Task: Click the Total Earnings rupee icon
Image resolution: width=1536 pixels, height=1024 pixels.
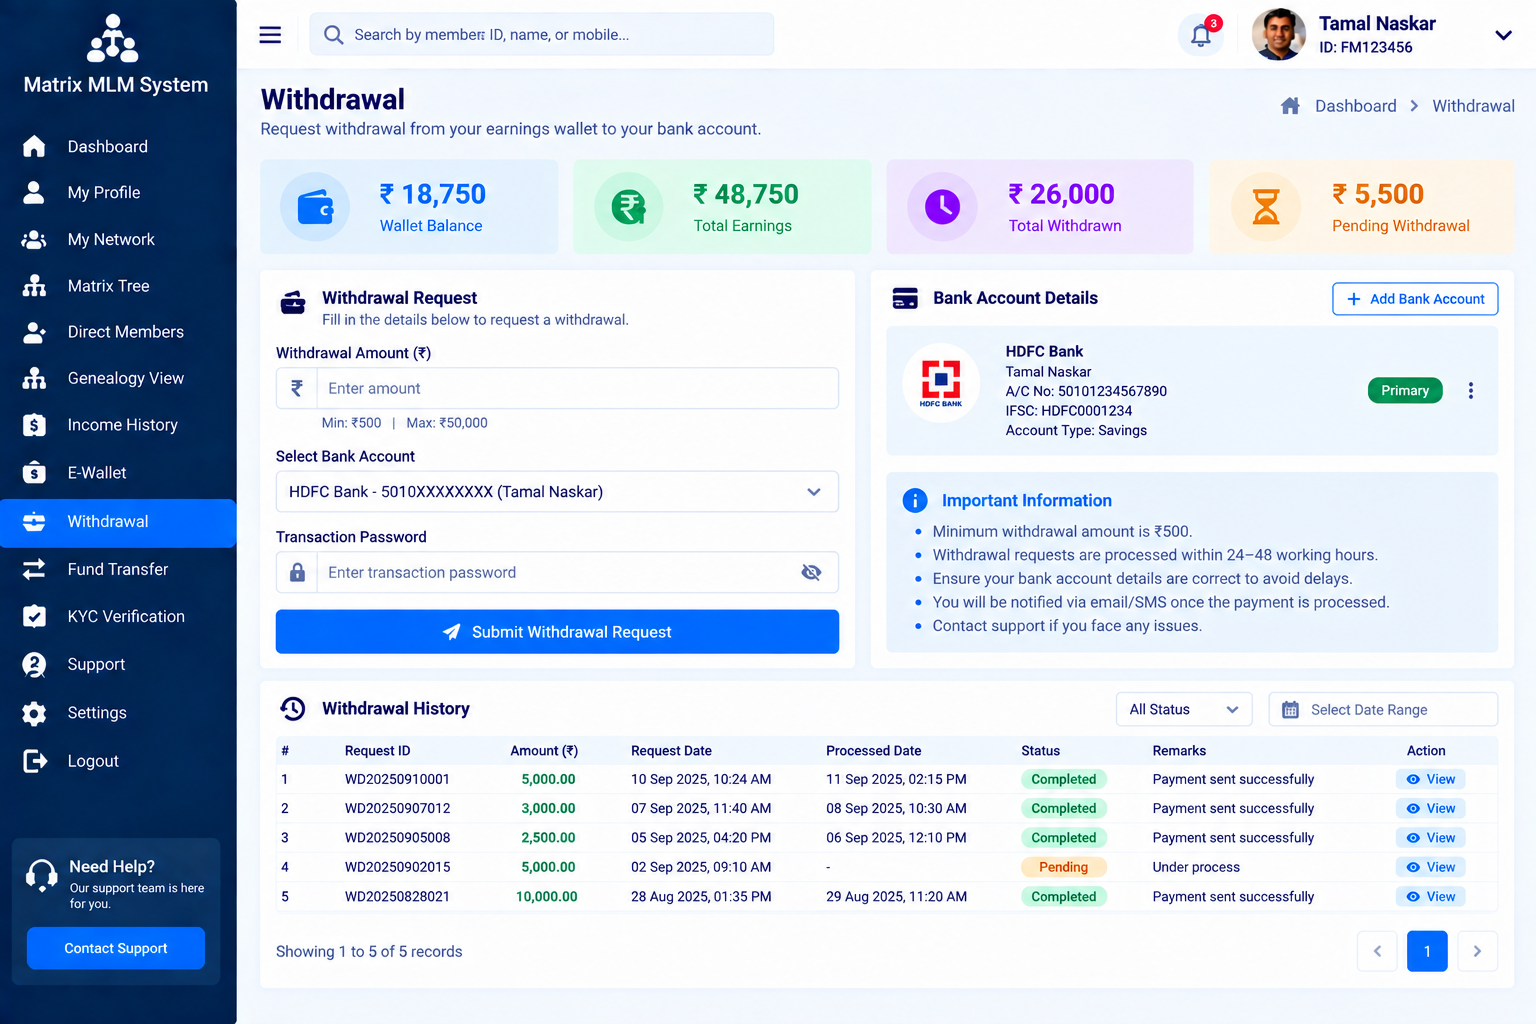Action: 629,207
